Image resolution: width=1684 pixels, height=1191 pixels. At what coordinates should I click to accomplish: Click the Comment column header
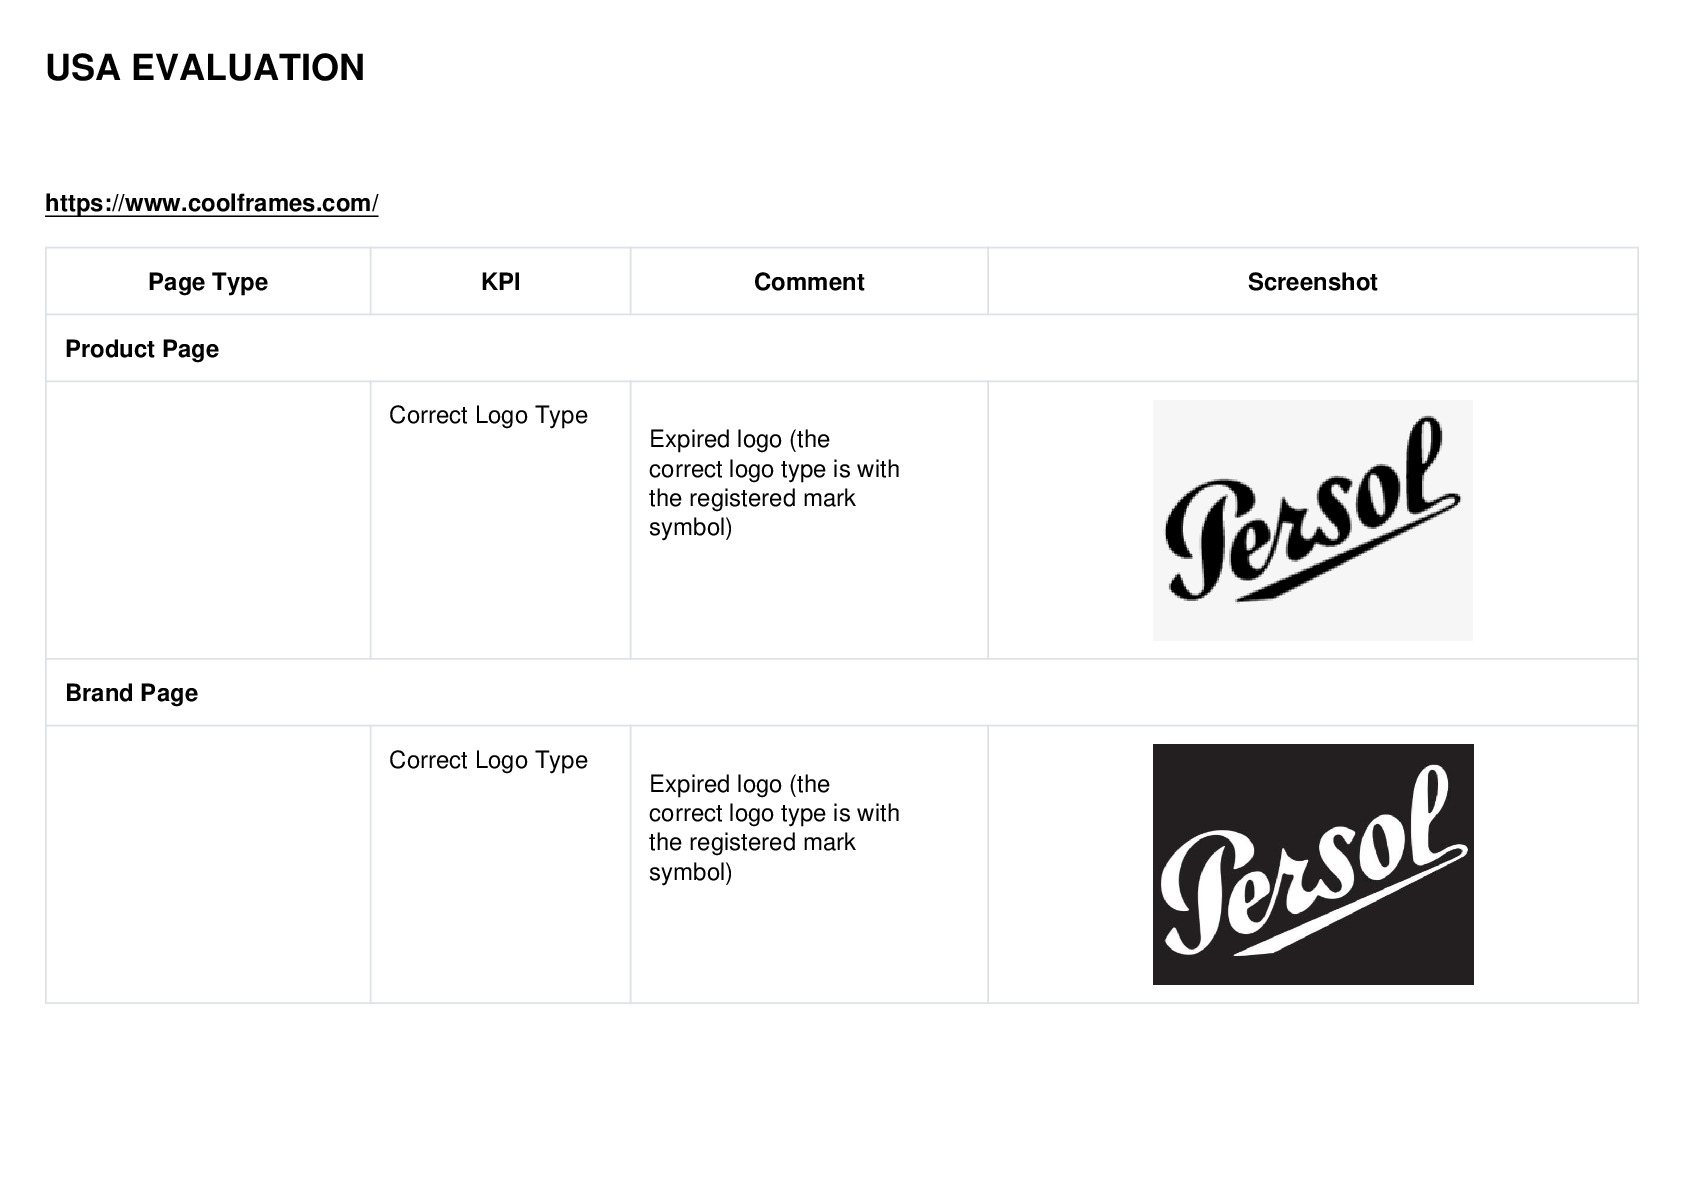(x=809, y=282)
